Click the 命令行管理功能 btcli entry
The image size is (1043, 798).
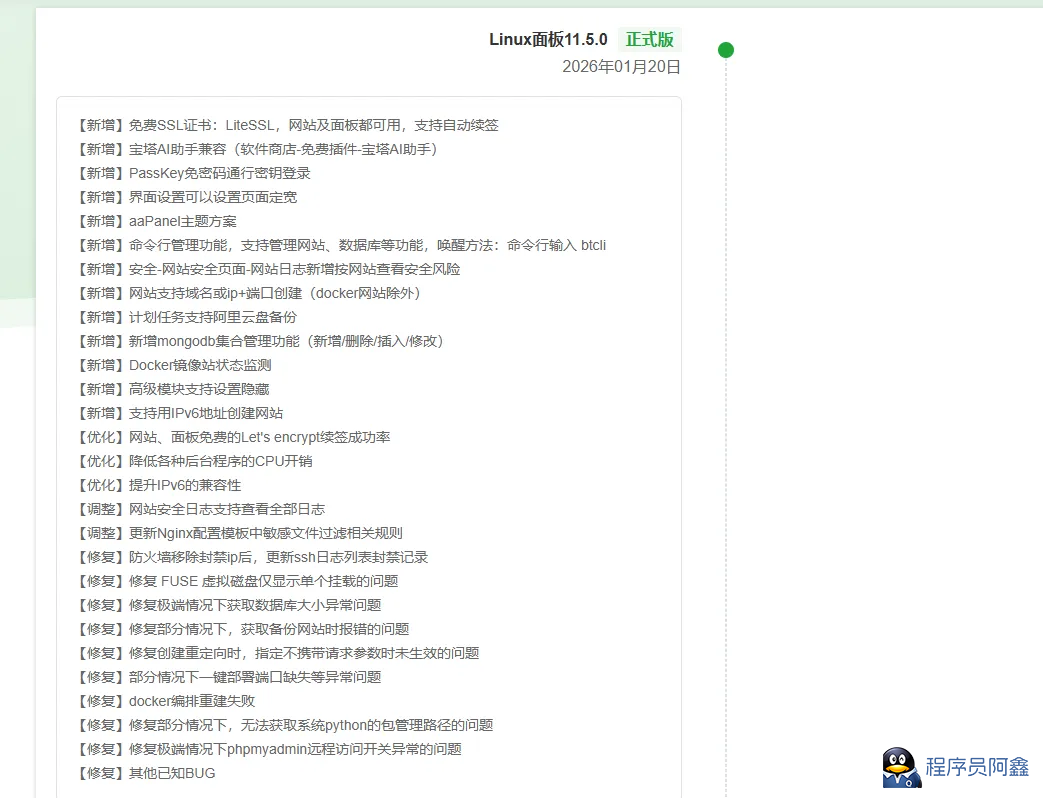(340, 245)
